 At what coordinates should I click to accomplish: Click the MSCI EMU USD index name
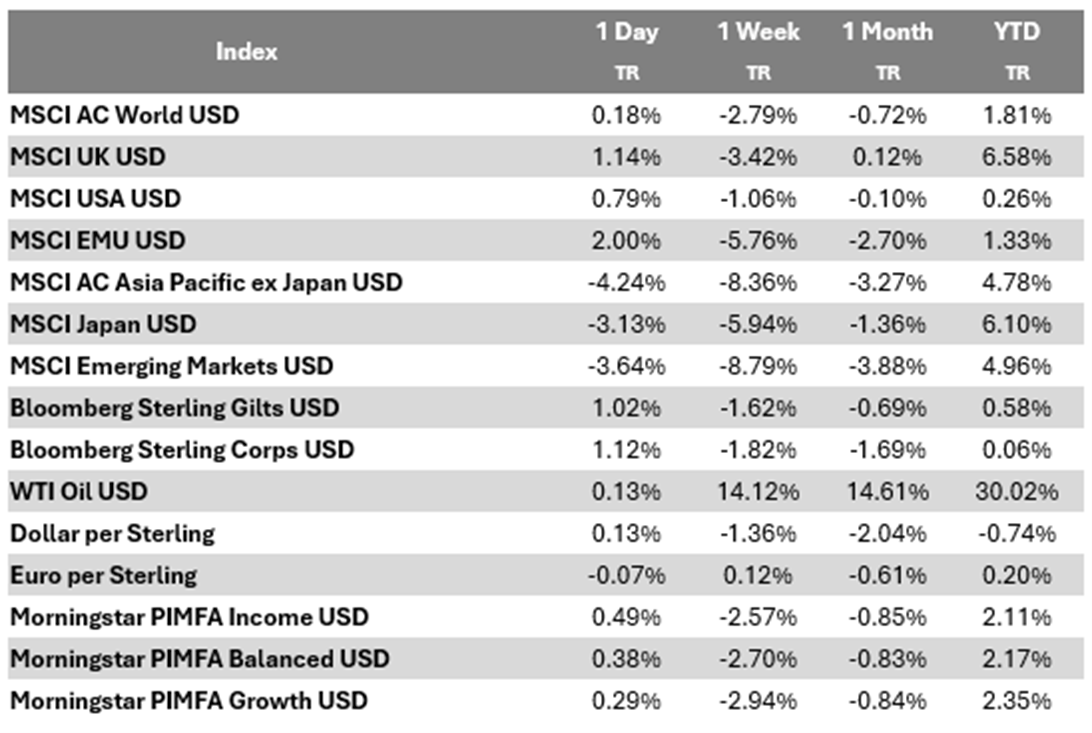pos(98,241)
